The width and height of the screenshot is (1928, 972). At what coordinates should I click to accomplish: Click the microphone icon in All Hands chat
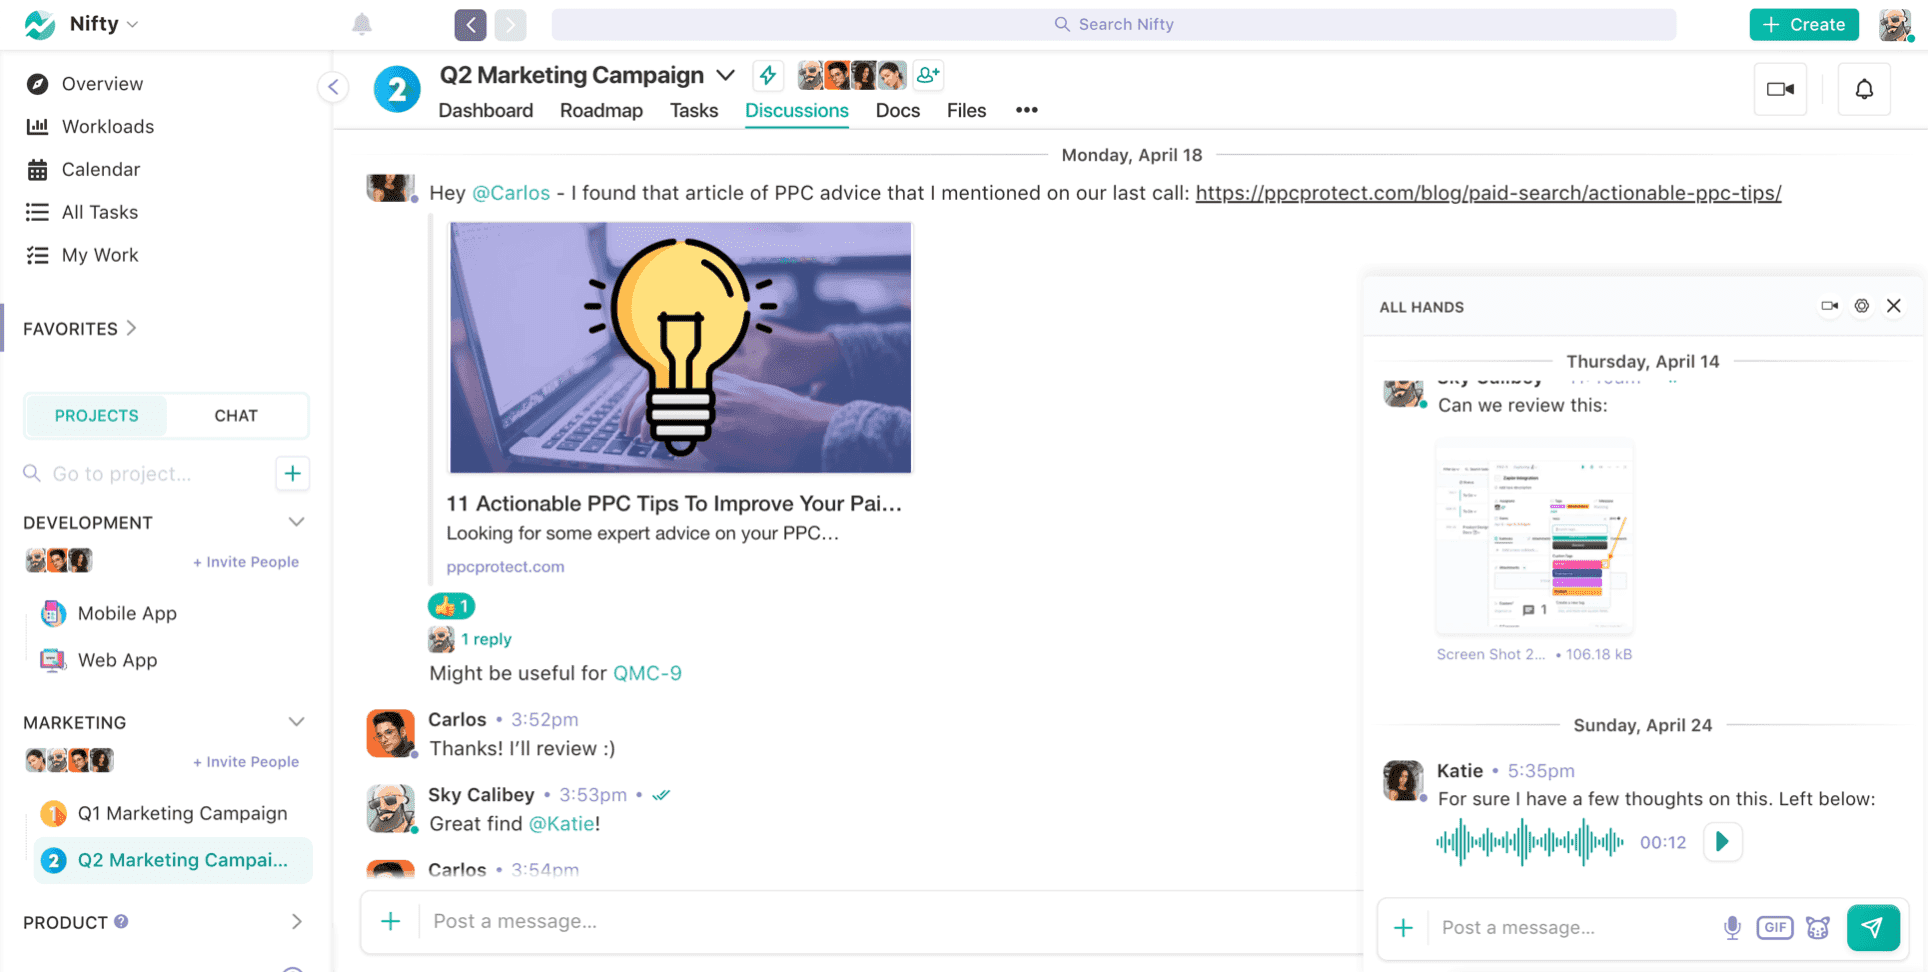point(1732,928)
